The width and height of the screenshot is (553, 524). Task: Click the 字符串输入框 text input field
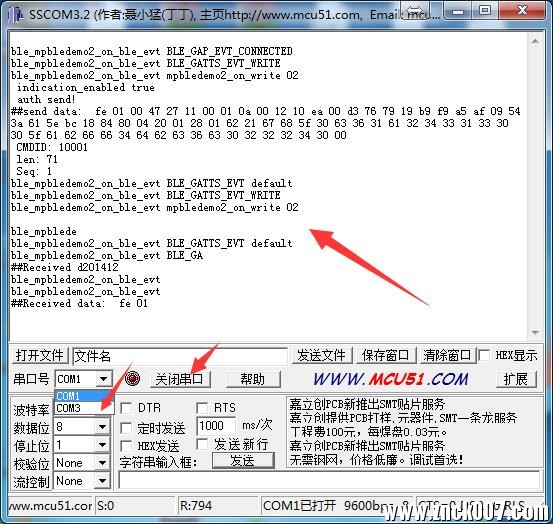329,480
